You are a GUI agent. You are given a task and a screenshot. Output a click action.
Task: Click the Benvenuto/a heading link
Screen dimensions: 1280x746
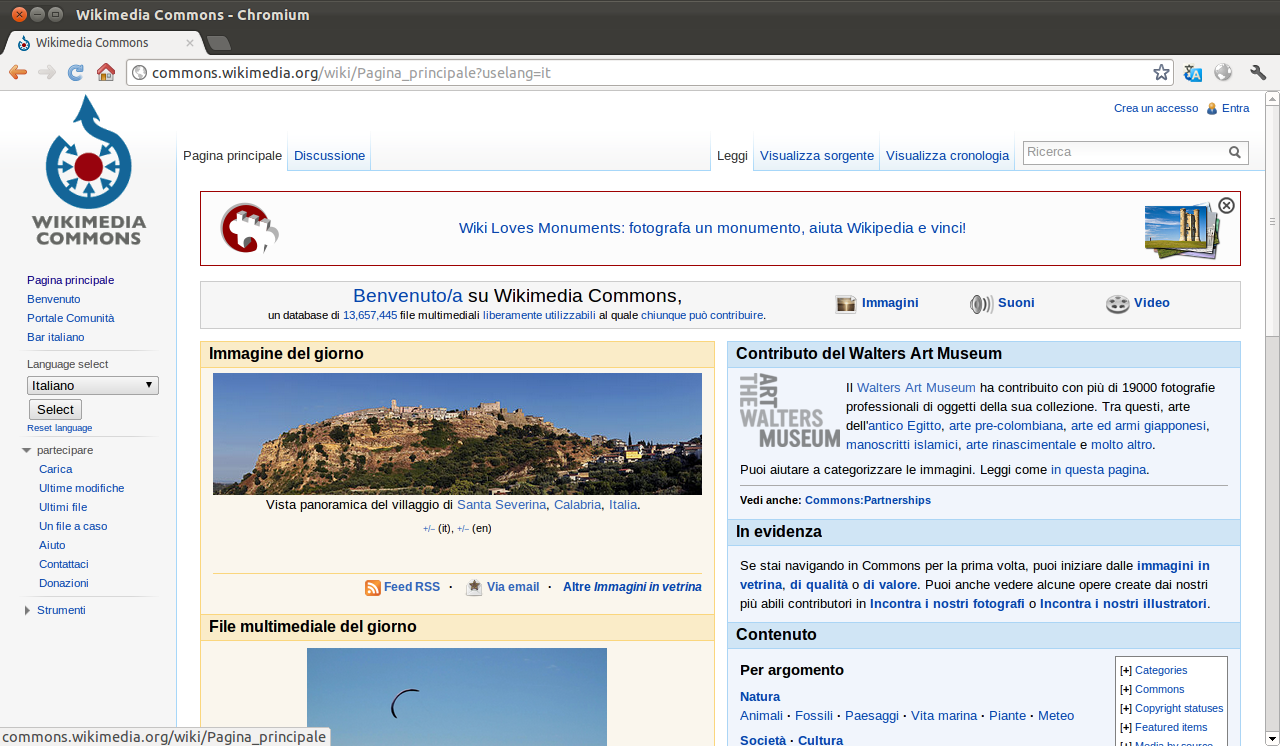point(408,296)
